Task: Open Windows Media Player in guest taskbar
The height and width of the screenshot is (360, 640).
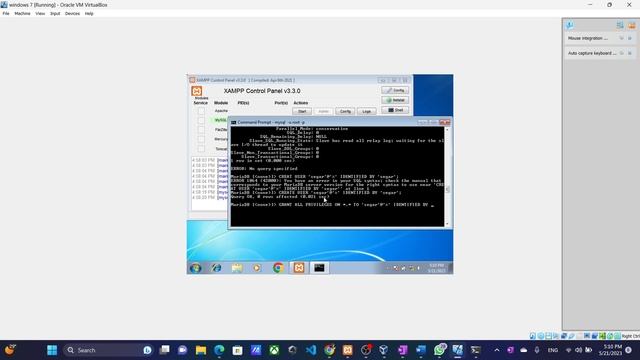Action: [x=257, y=268]
